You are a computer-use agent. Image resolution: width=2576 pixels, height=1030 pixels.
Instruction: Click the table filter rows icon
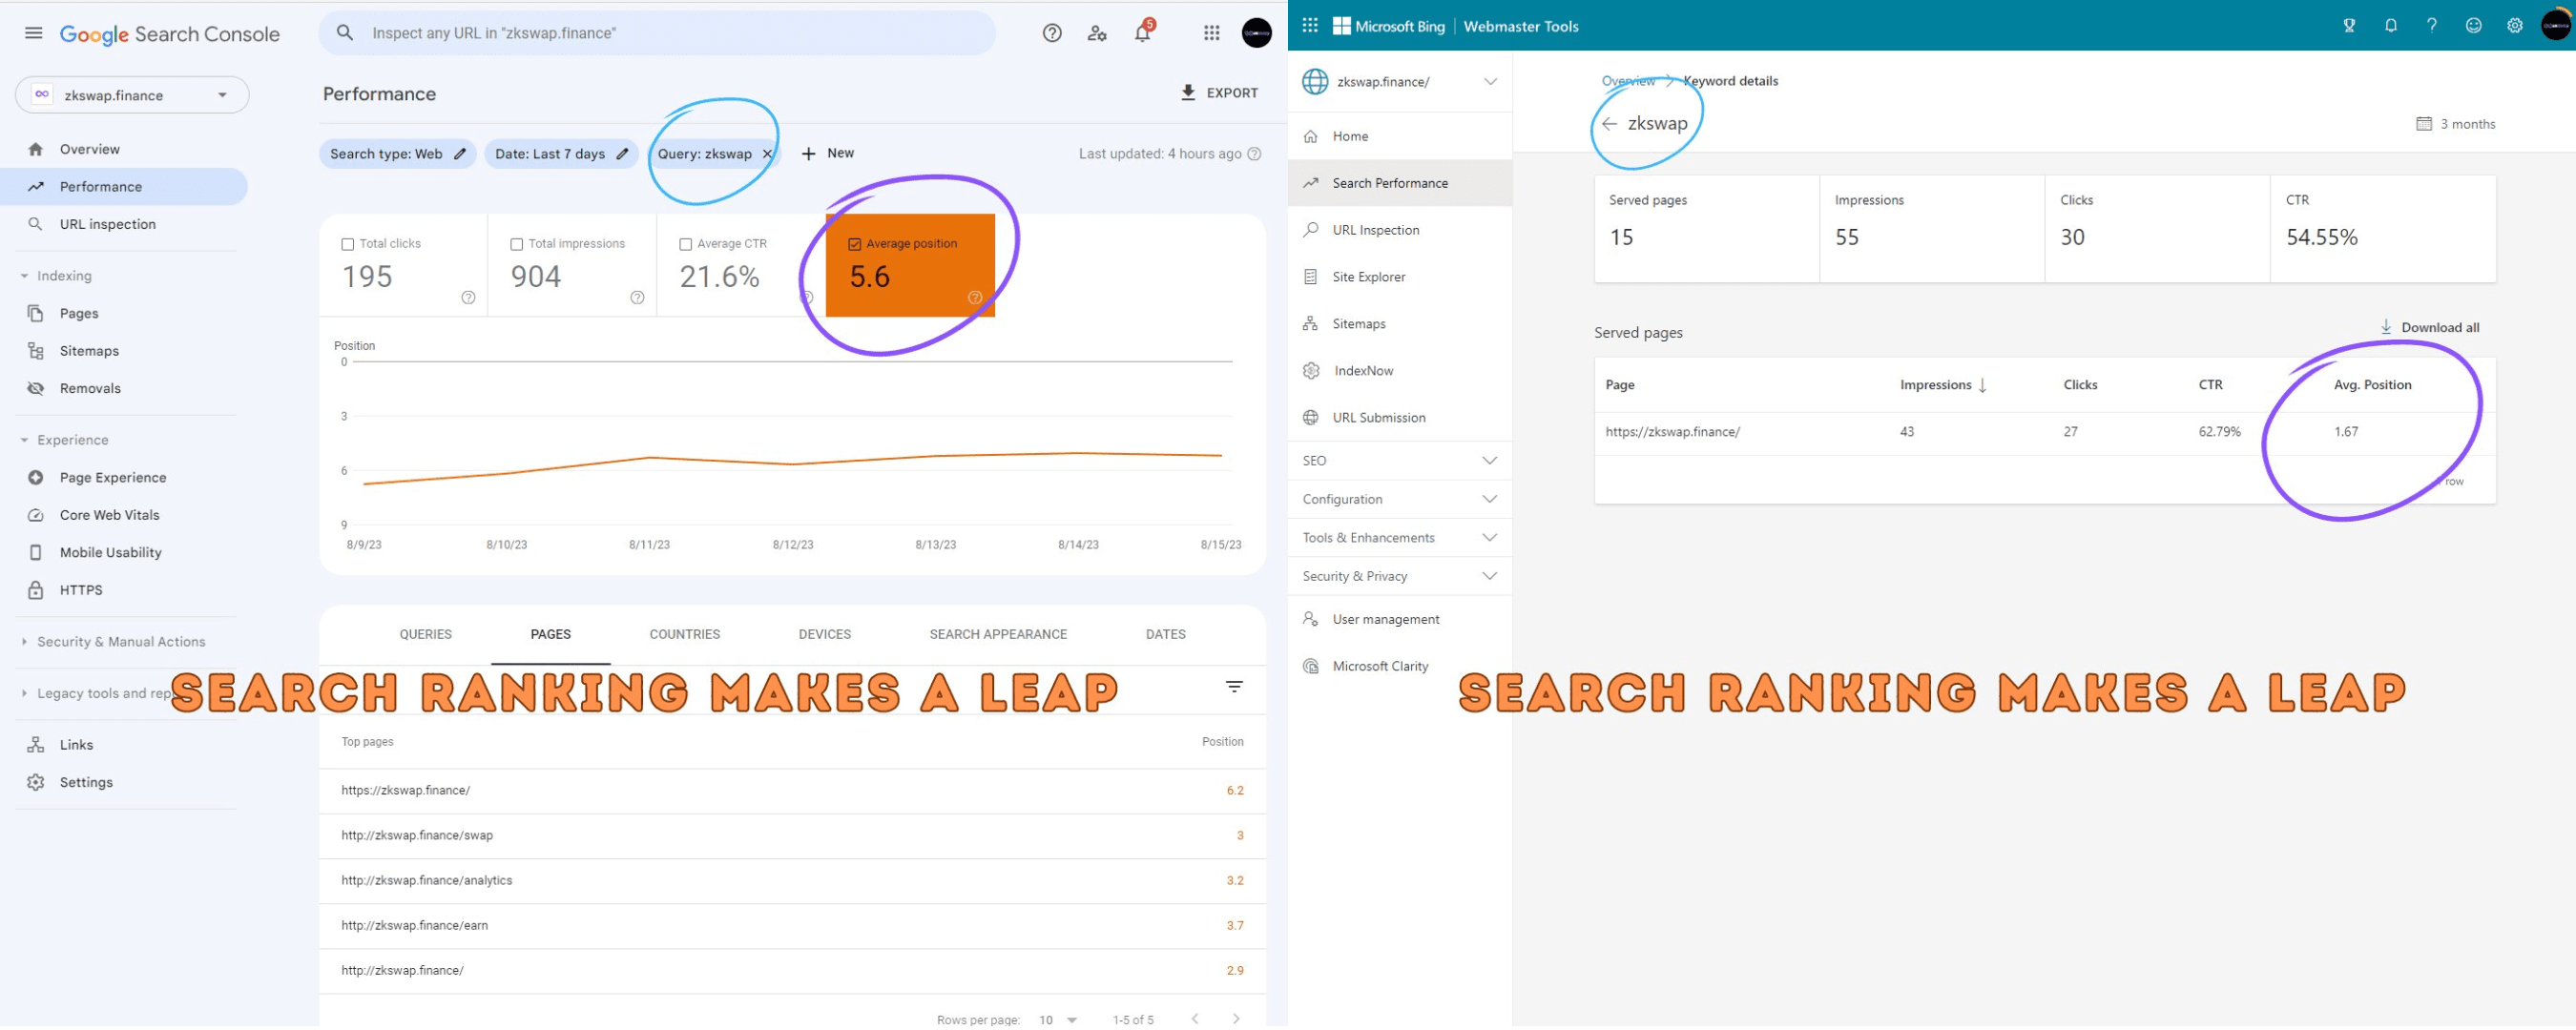pos(1234,688)
